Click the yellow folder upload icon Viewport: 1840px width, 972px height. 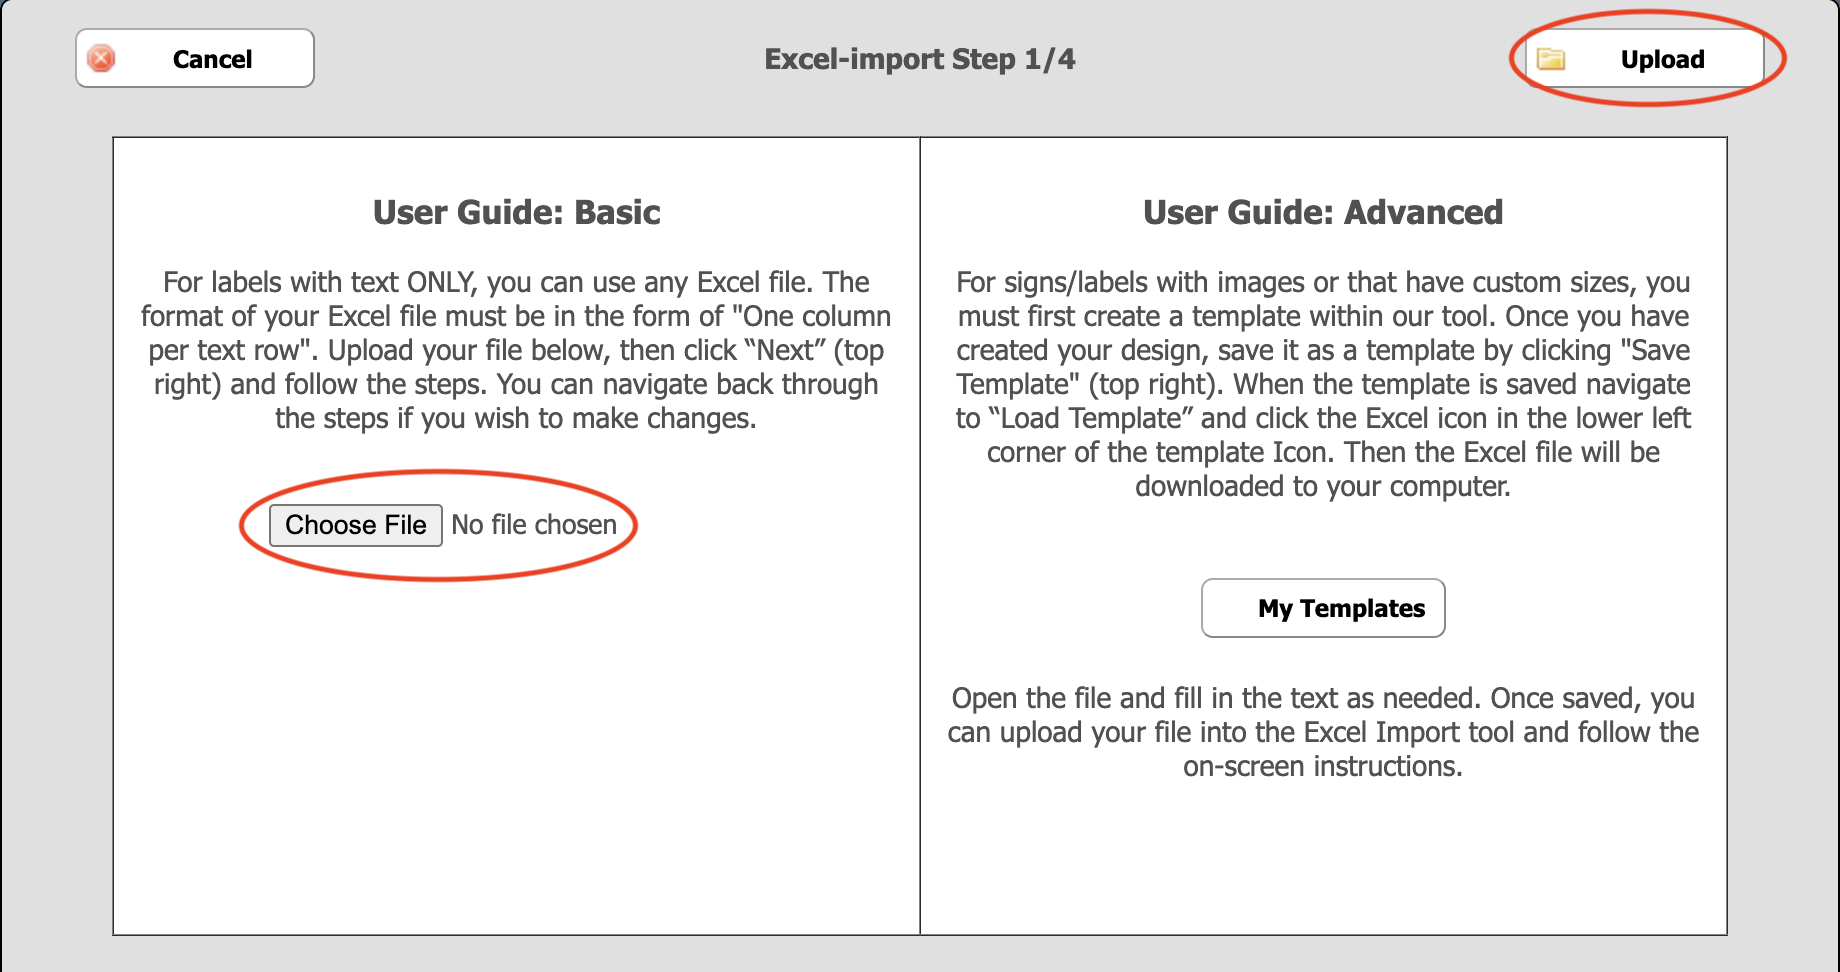coord(1551,59)
